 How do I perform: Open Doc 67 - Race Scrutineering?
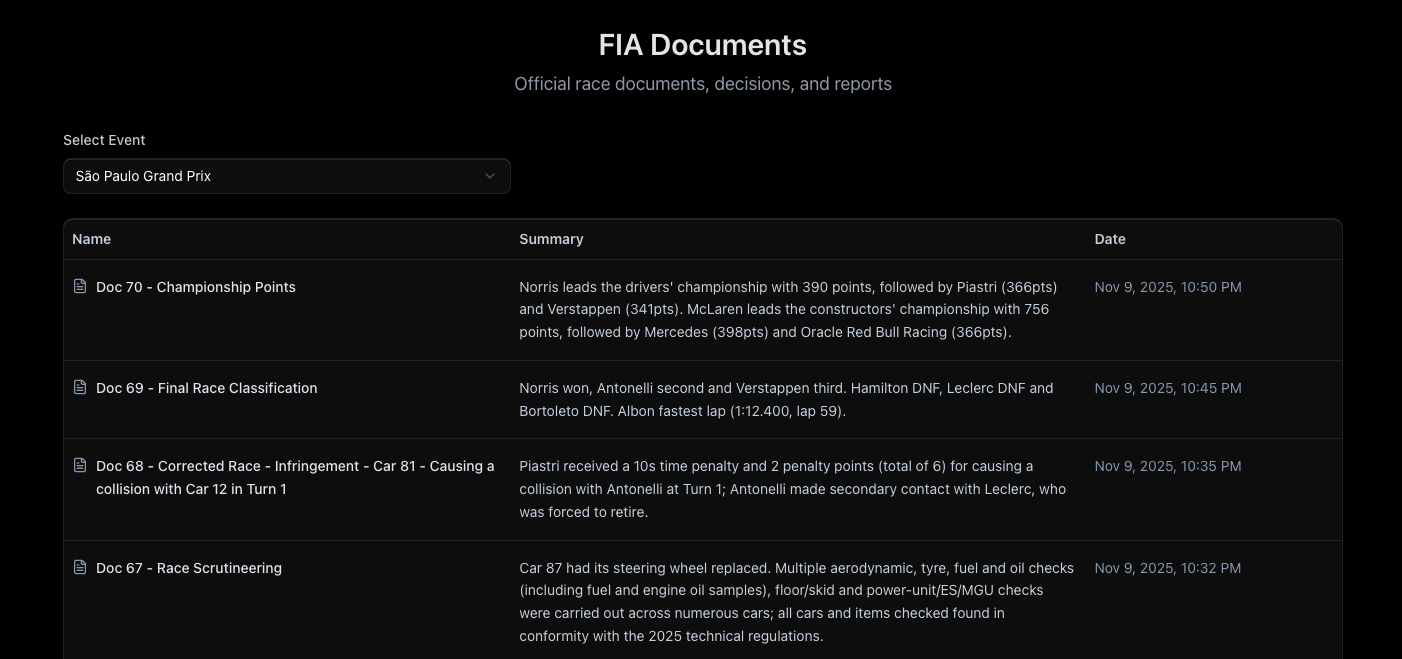point(189,568)
